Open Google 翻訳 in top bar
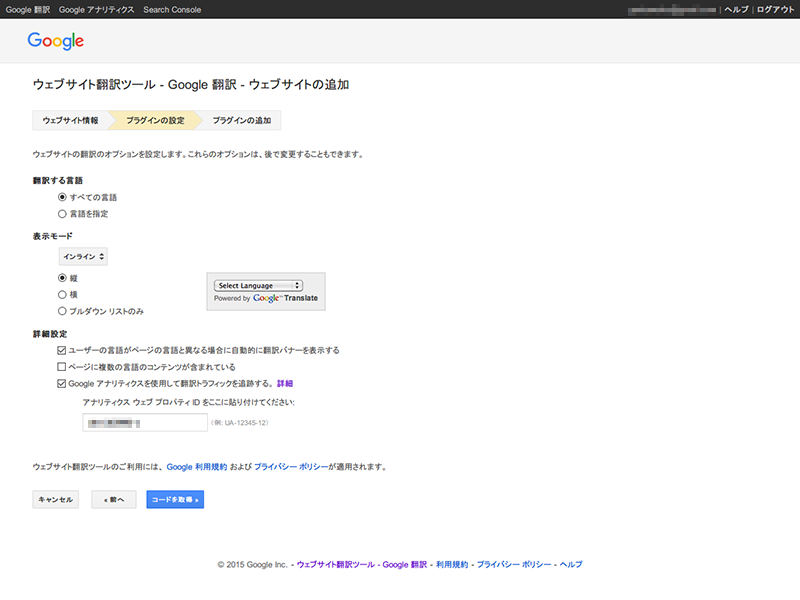 (28, 10)
